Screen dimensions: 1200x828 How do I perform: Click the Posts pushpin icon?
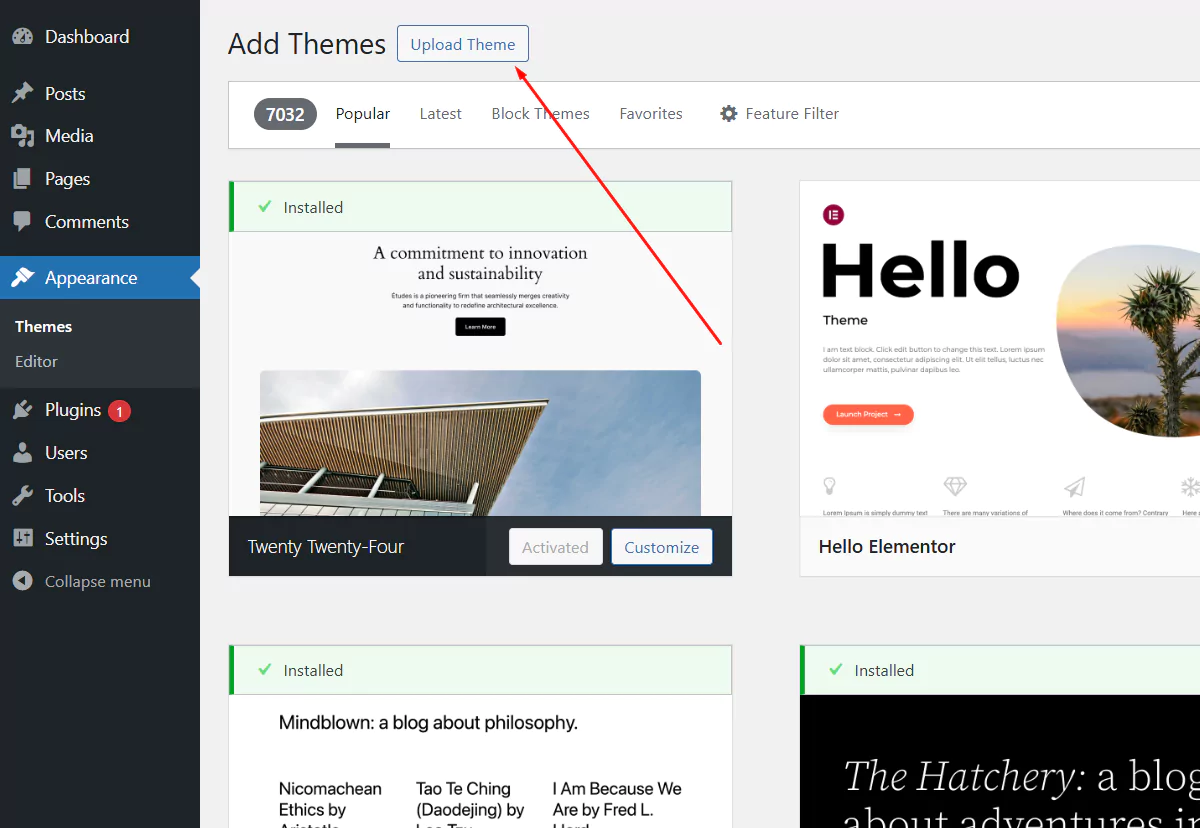[x=22, y=94]
